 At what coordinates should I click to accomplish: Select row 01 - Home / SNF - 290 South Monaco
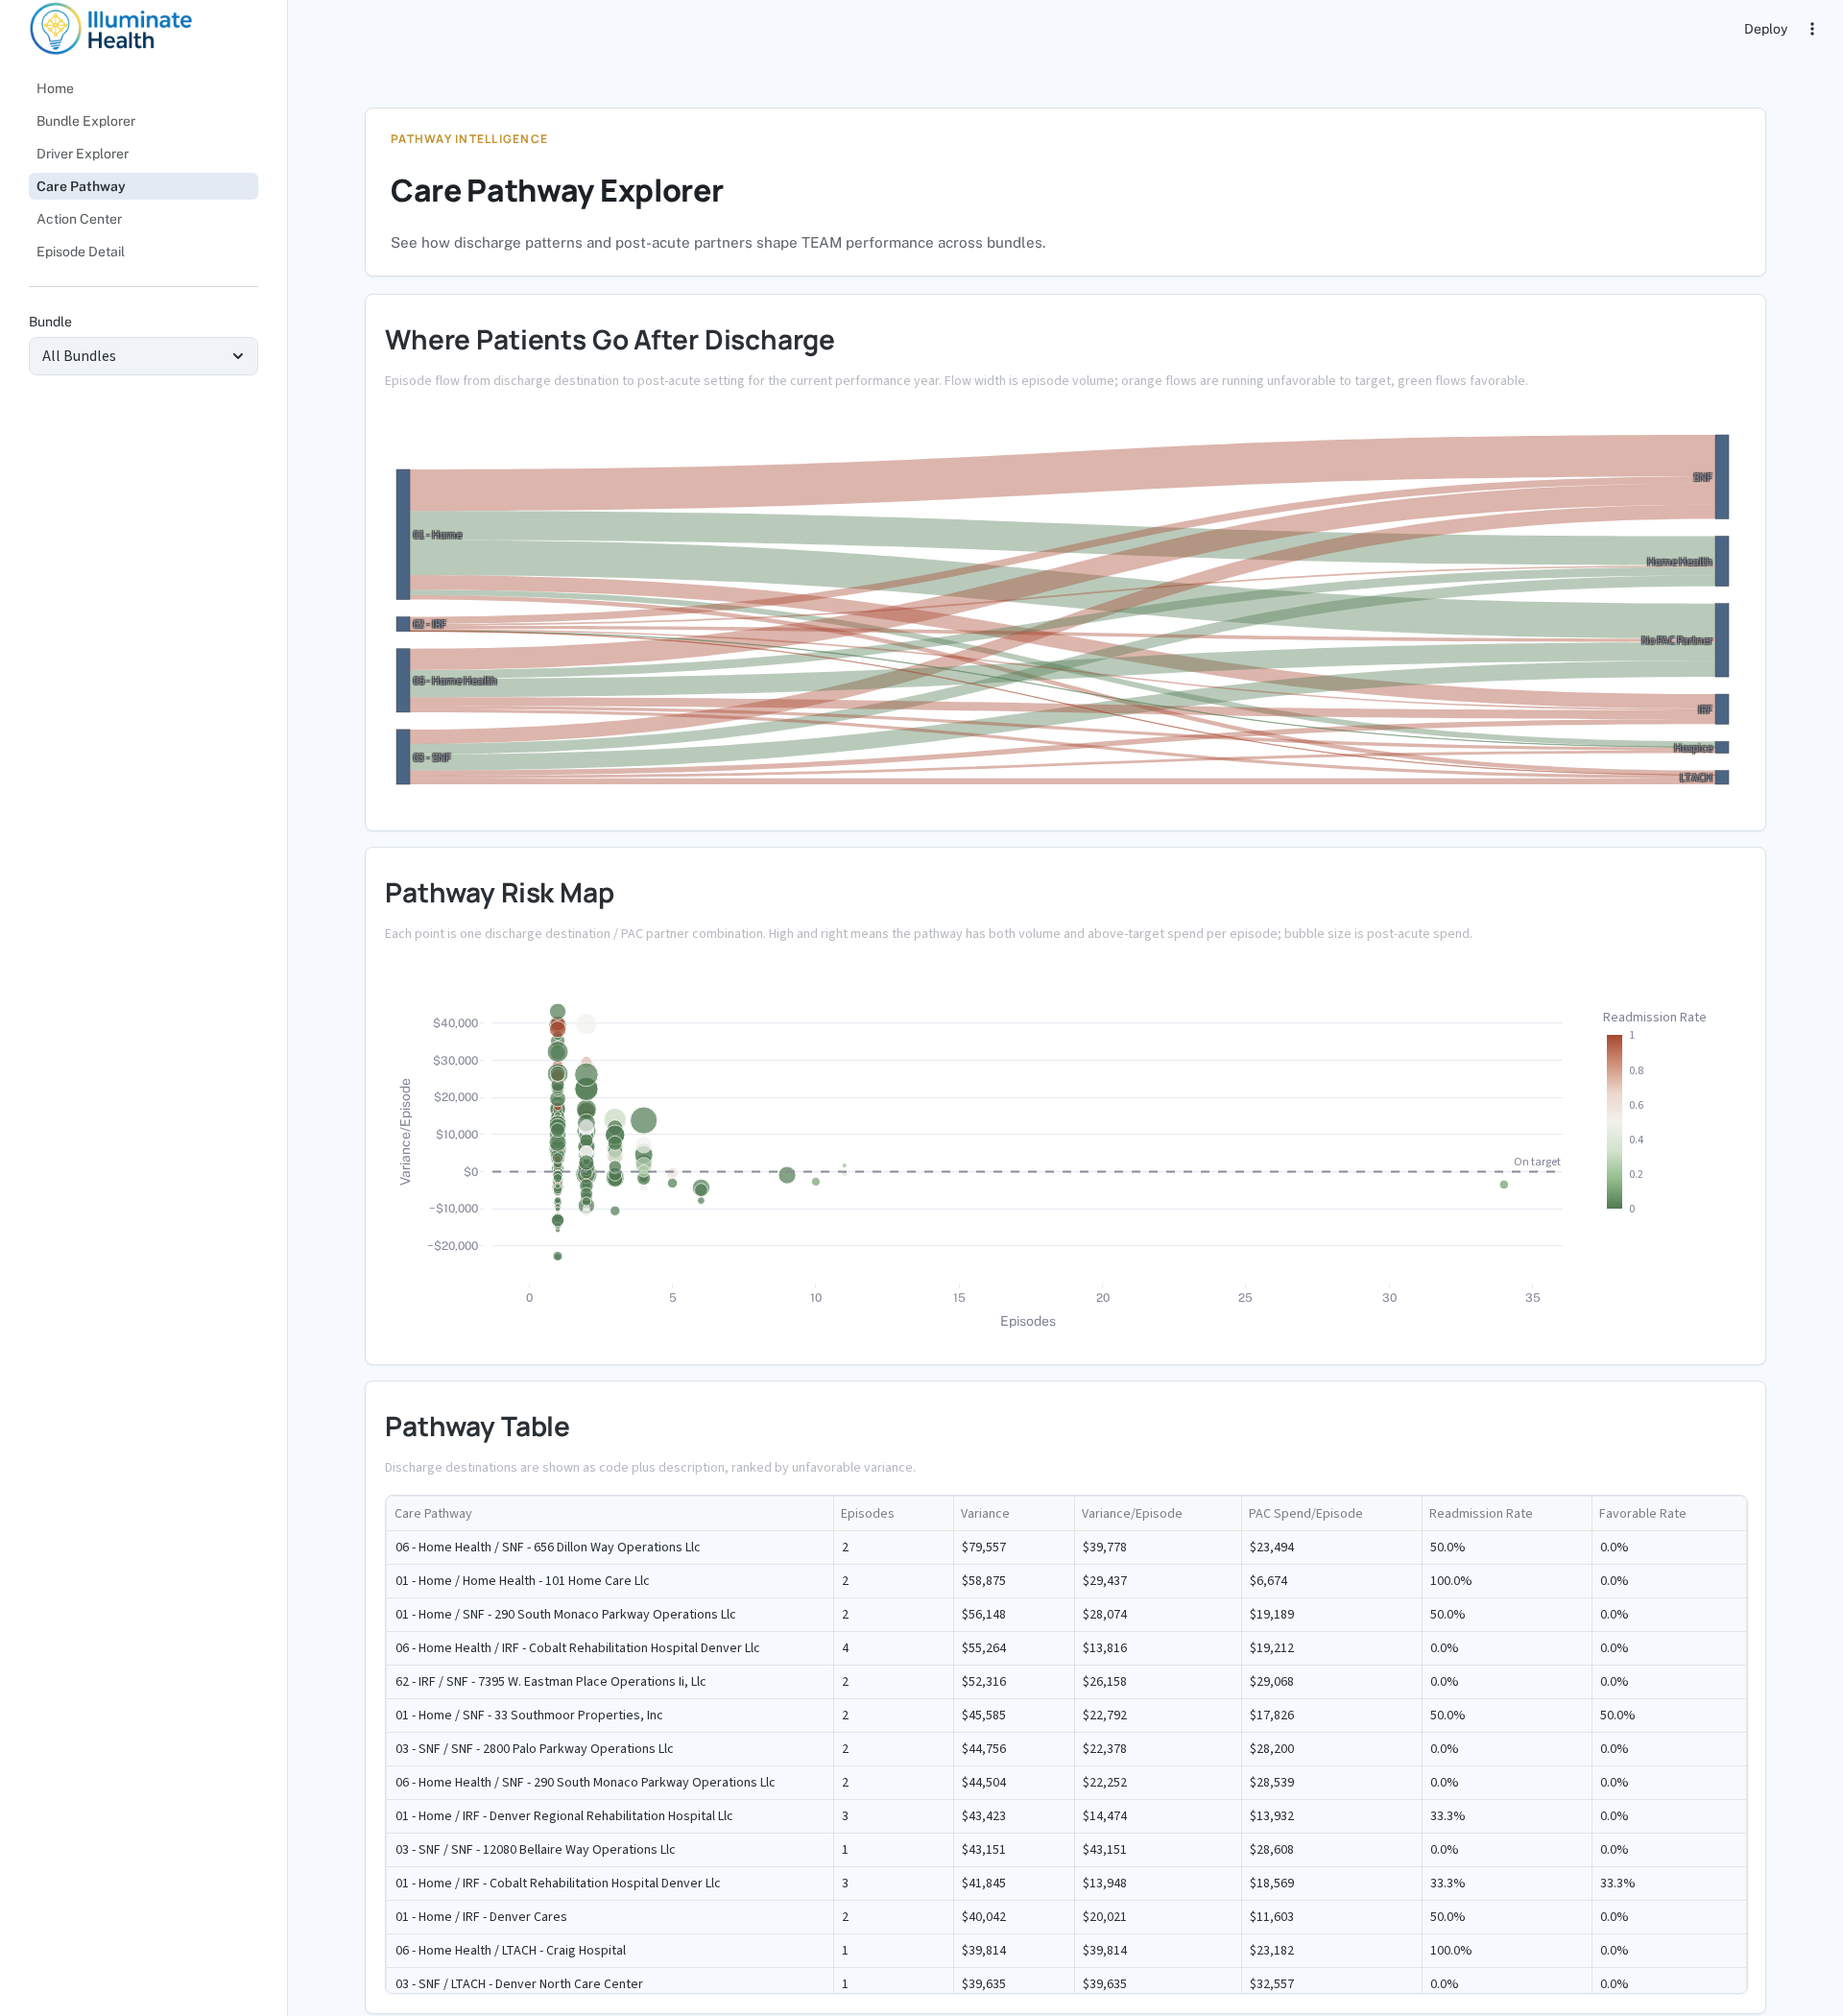(x=1066, y=1614)
